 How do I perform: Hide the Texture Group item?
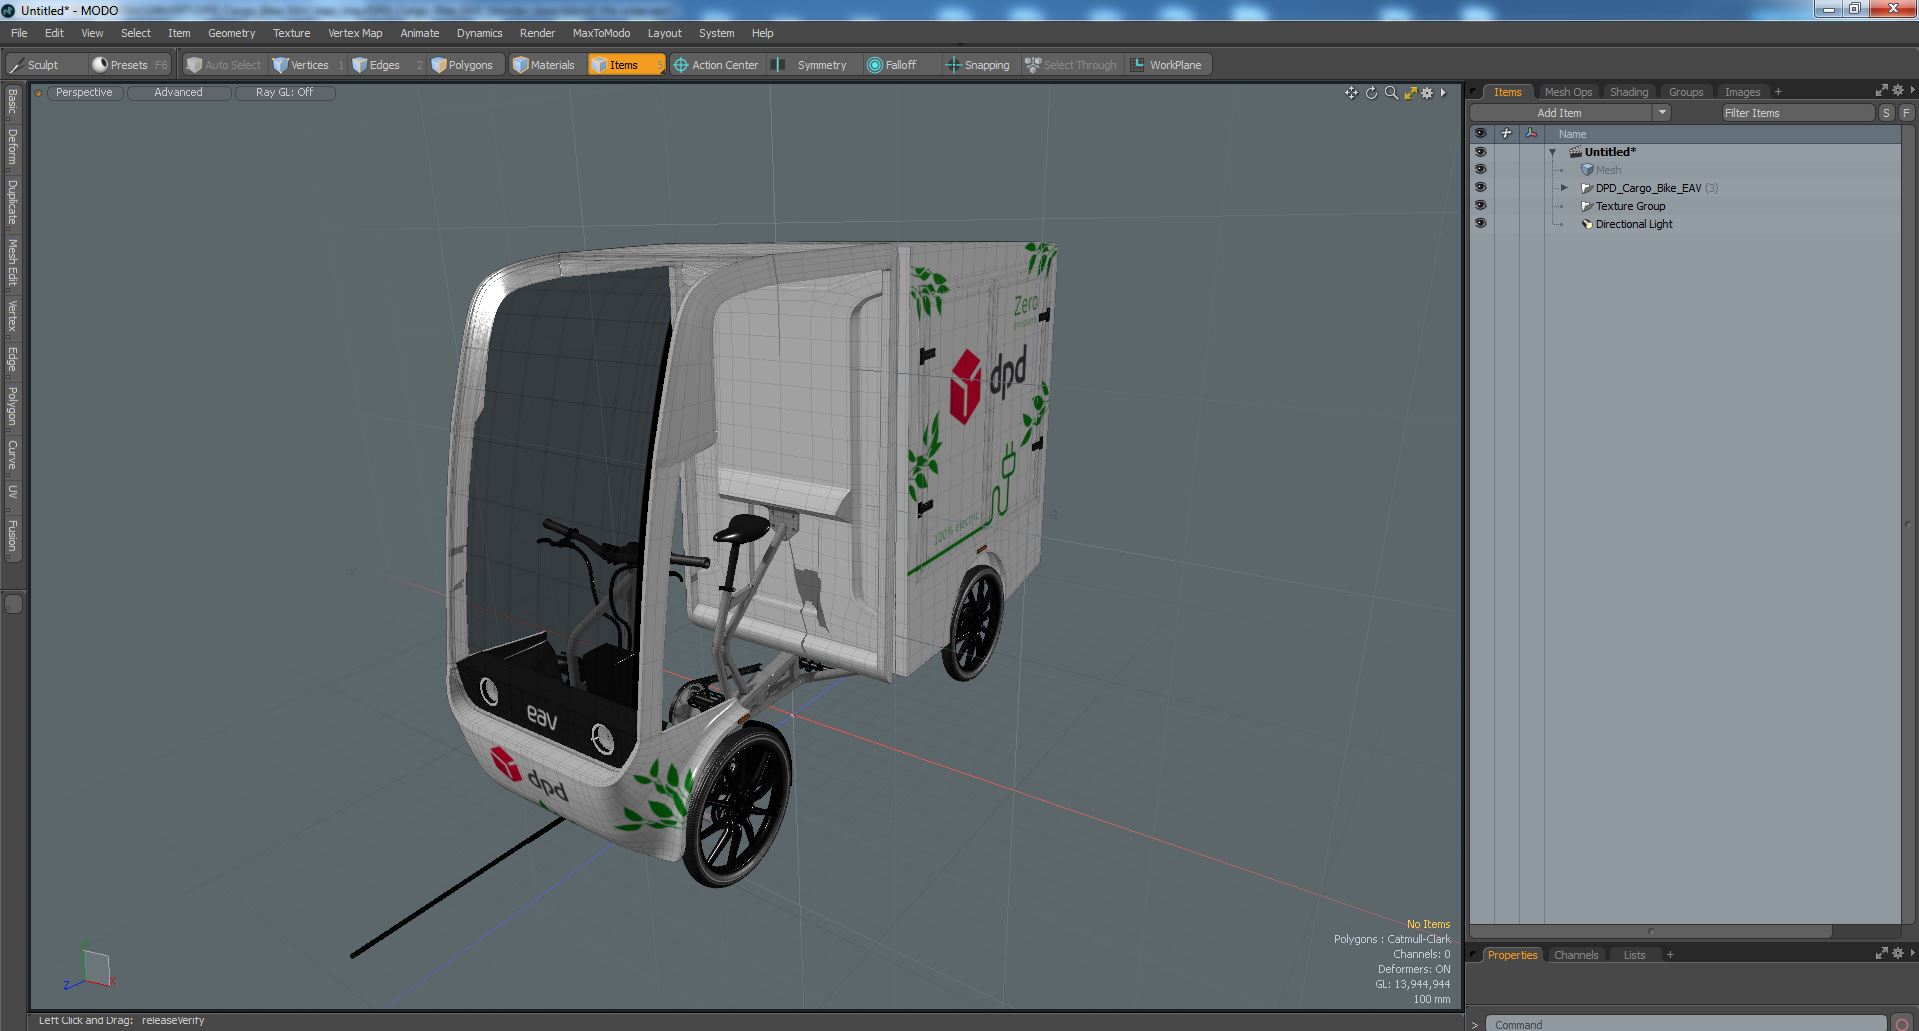coord(1480,206)
